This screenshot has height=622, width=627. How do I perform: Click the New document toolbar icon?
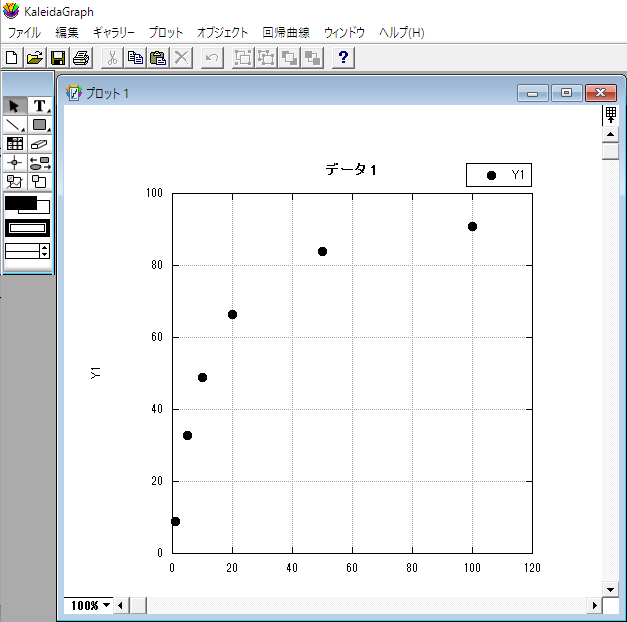tap(12, 58)
